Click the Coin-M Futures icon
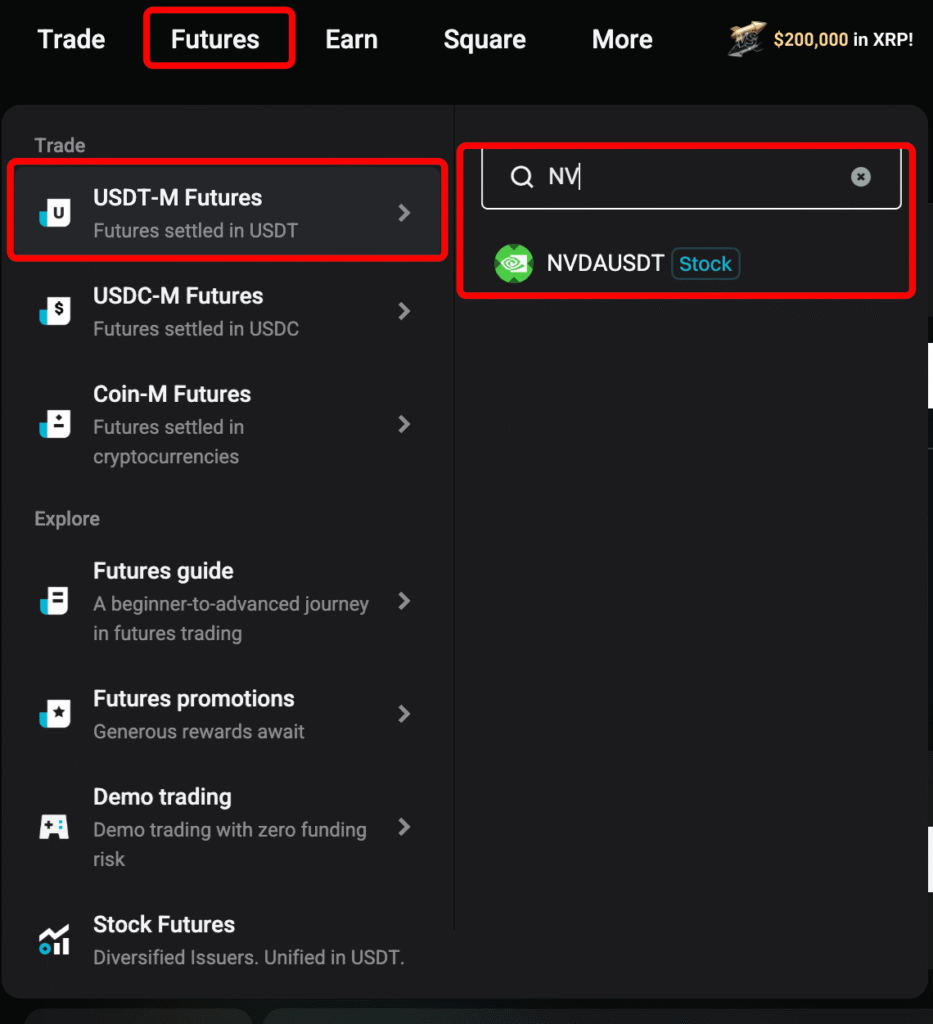This screenshot has height=1024, width=933. click(x=55, y=424)
